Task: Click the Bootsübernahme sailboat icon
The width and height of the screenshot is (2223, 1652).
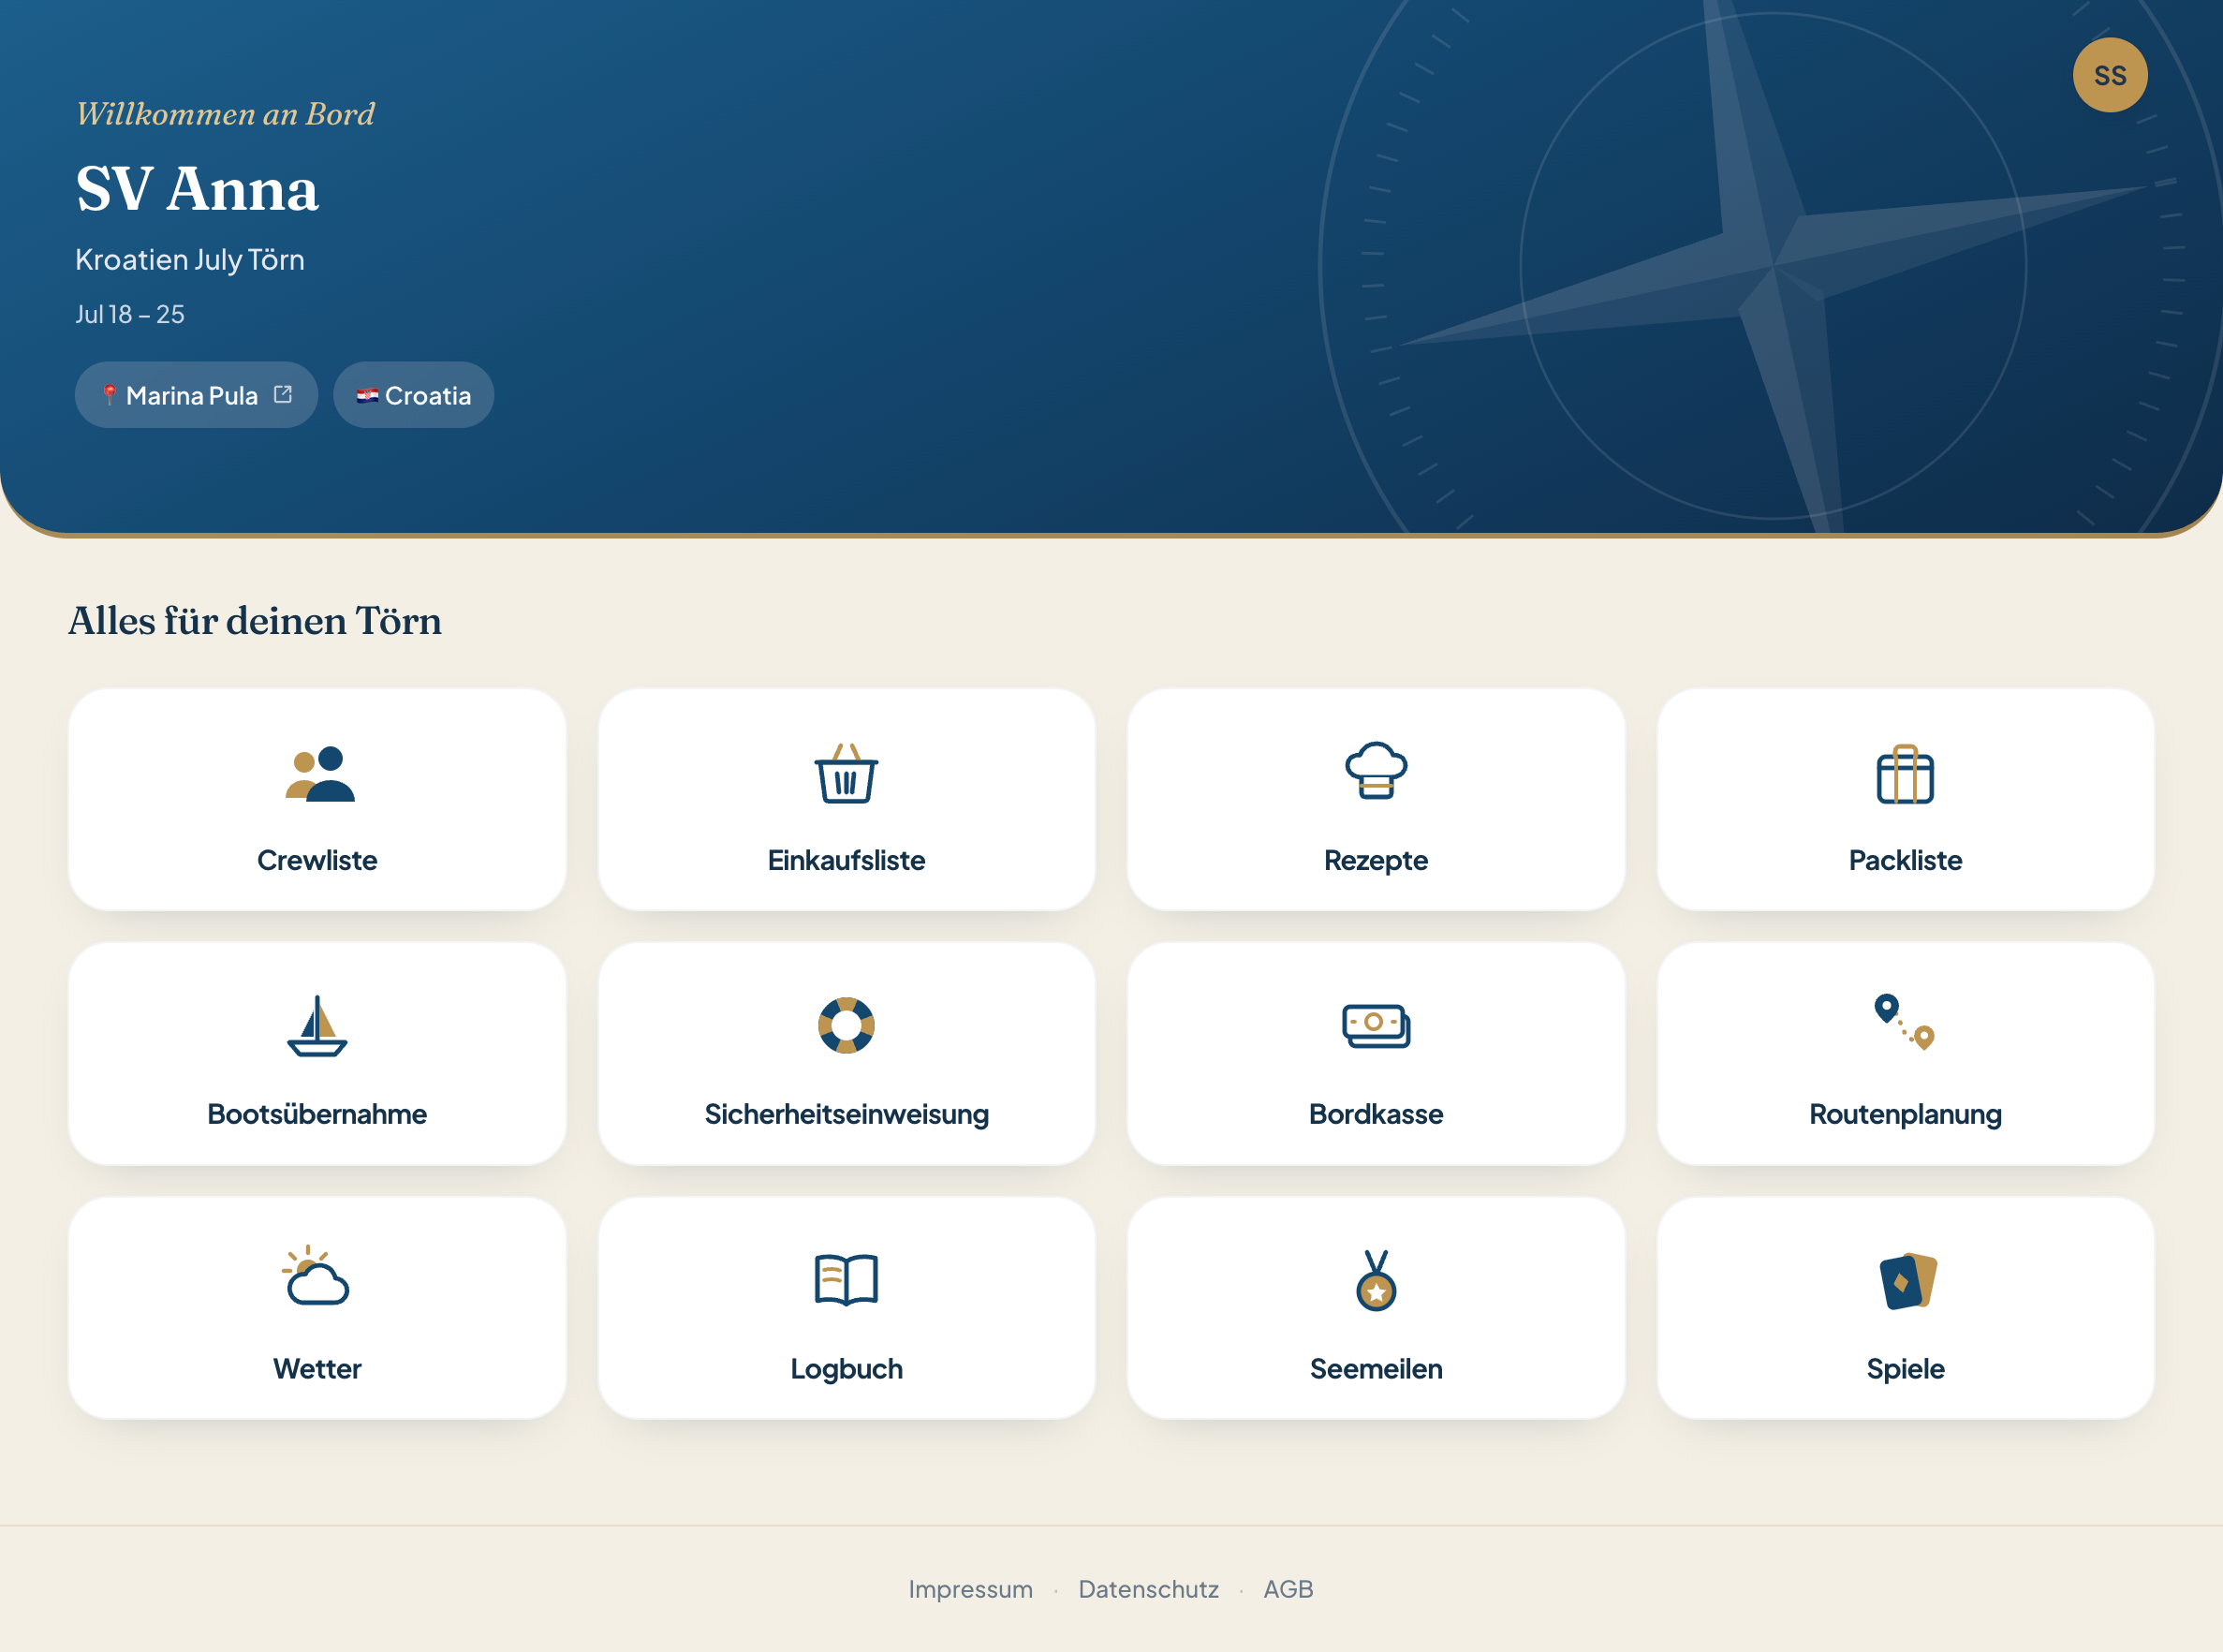Action: (317, 1026)
